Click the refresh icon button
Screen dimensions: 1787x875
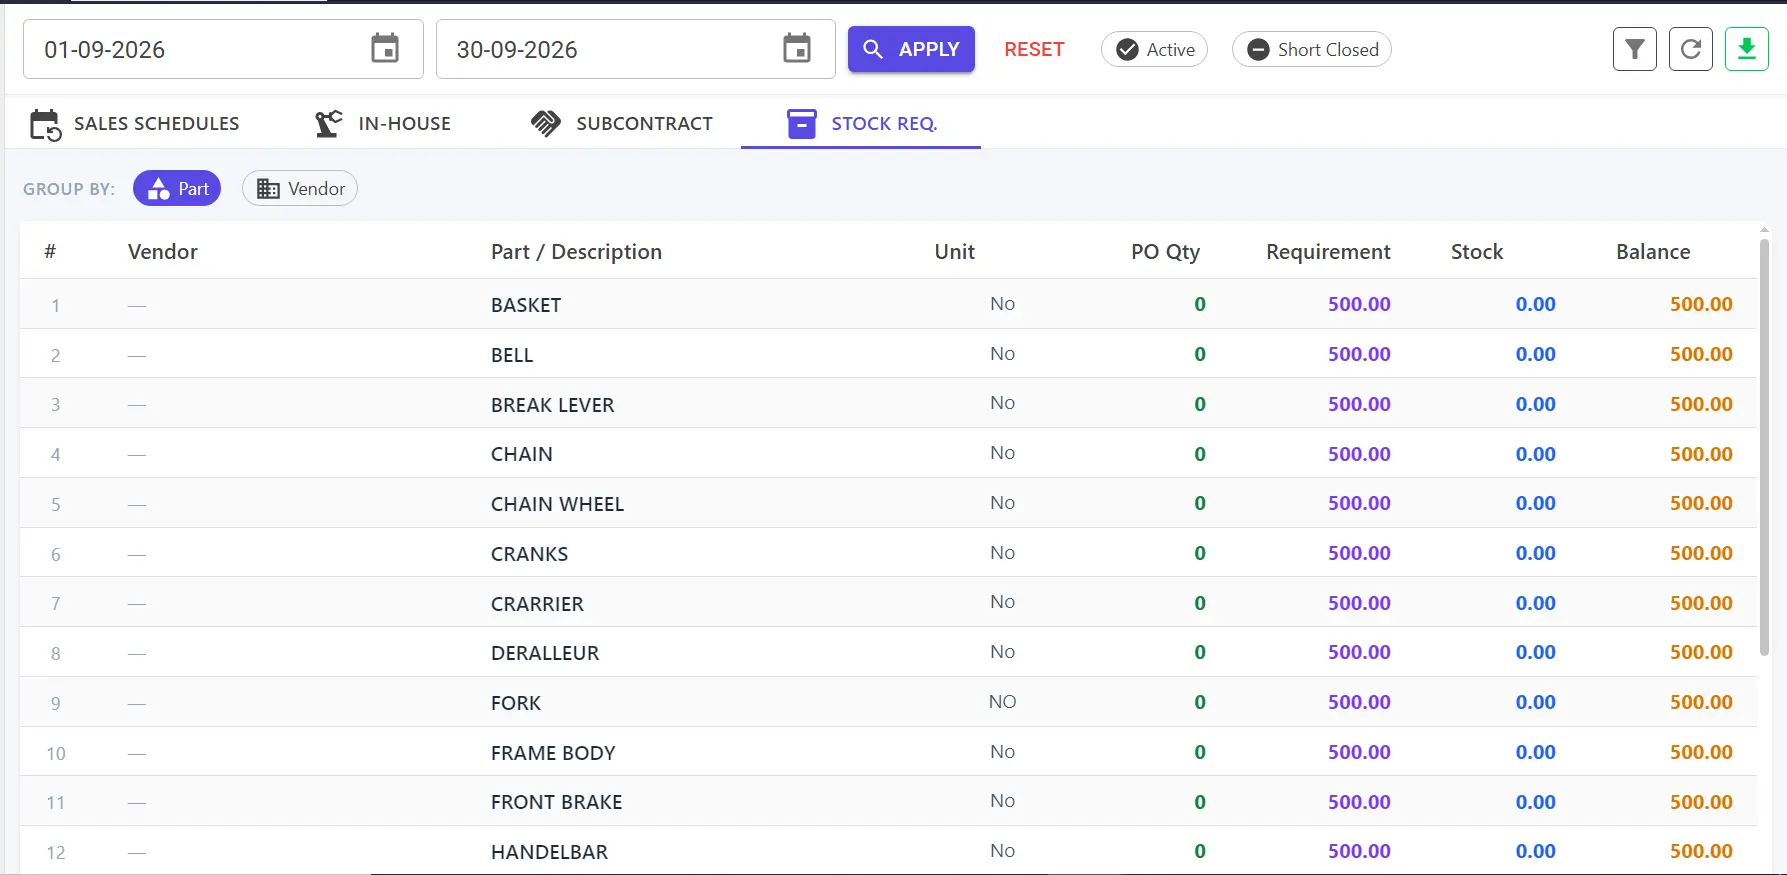coord(1691,49)
